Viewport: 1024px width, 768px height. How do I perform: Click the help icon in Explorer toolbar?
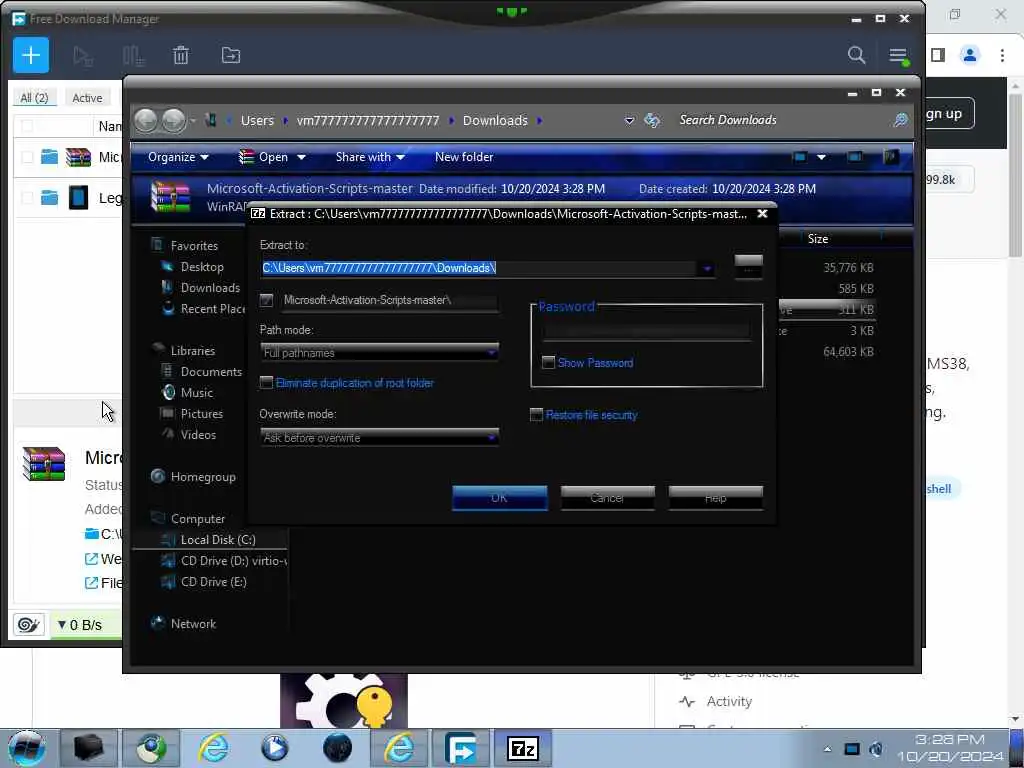click(x=891, y=157)
